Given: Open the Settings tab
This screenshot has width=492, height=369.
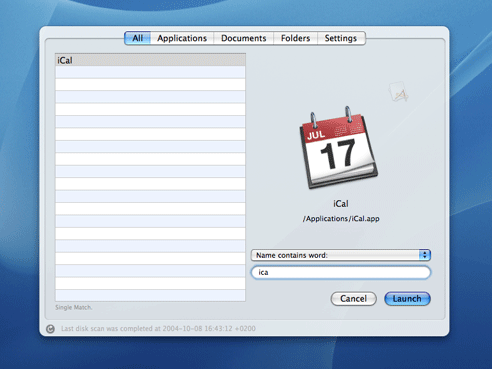Looking at the screenshot, I should (x=341, y=38).
